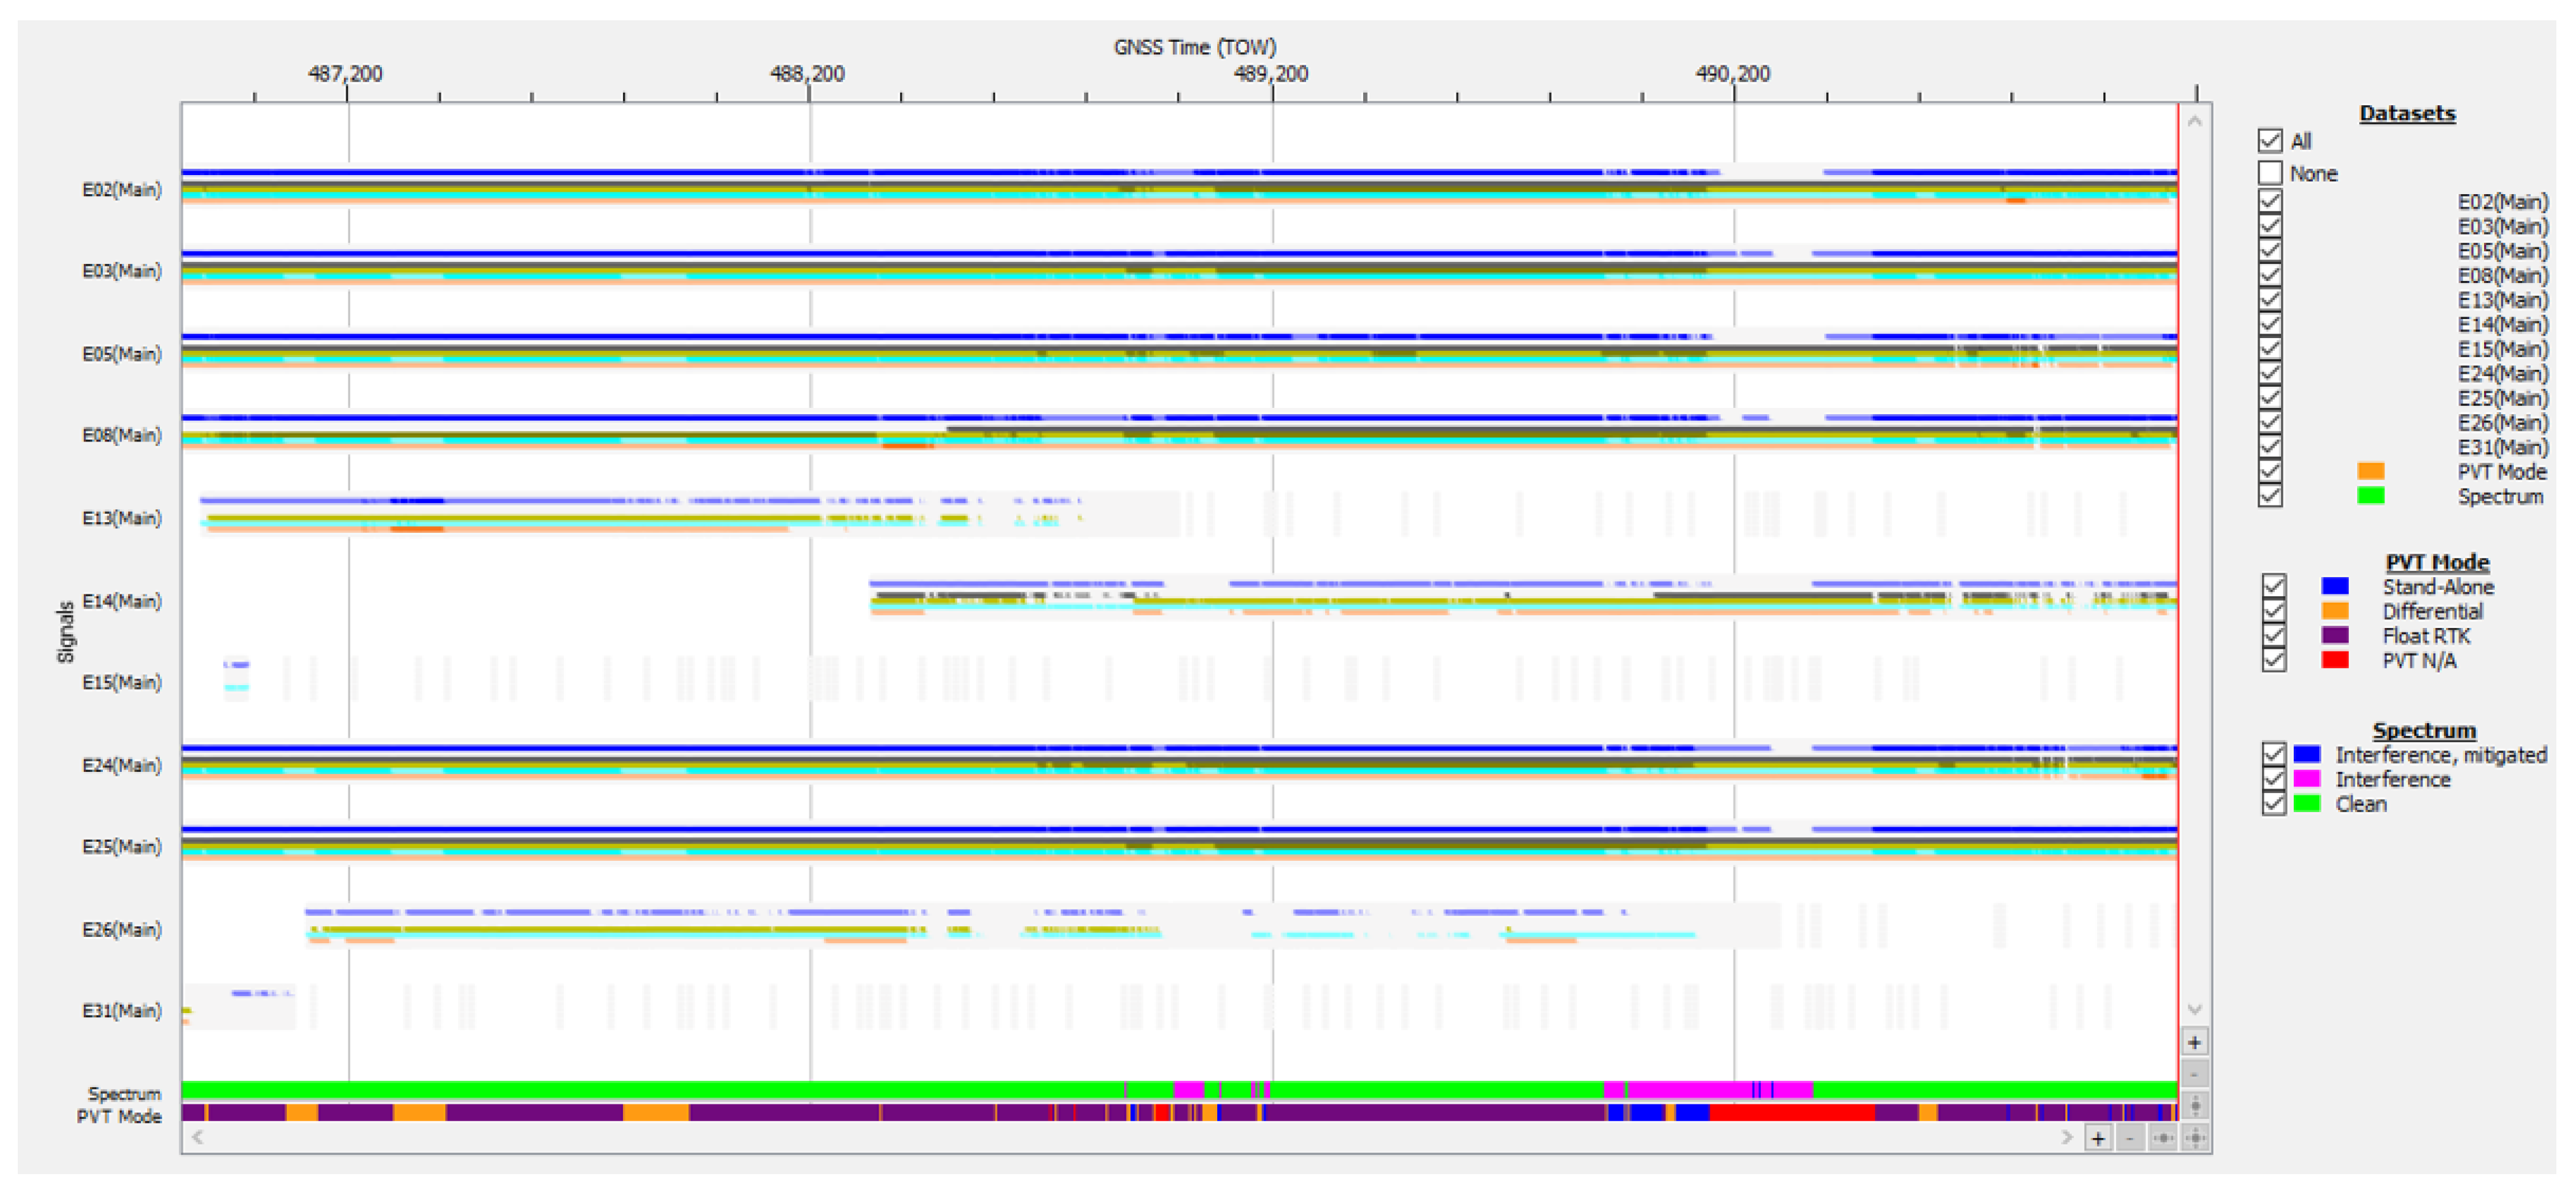The image size is (2576, 1190).
Task: Click the orange PVT Mode dataset color swatch
Action: (x=2370, y=471)
